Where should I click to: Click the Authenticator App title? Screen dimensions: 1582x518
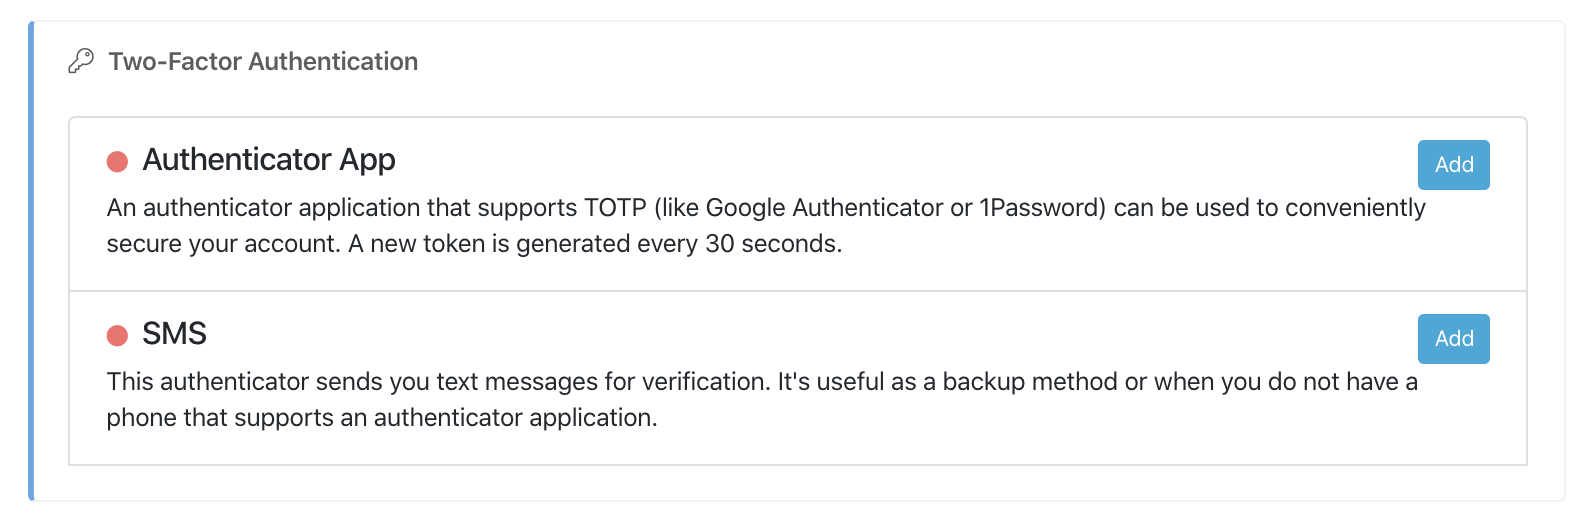point(269,160)
